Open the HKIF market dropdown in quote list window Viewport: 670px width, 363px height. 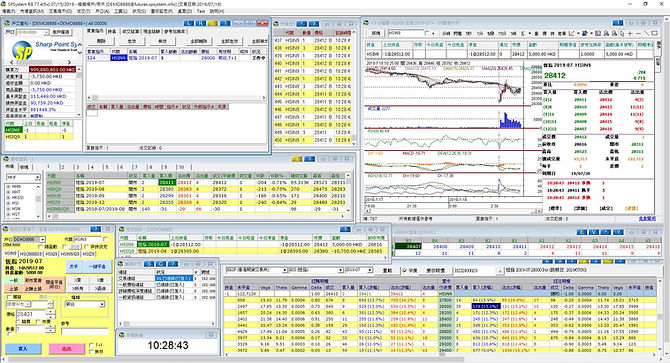coord(38,177)
